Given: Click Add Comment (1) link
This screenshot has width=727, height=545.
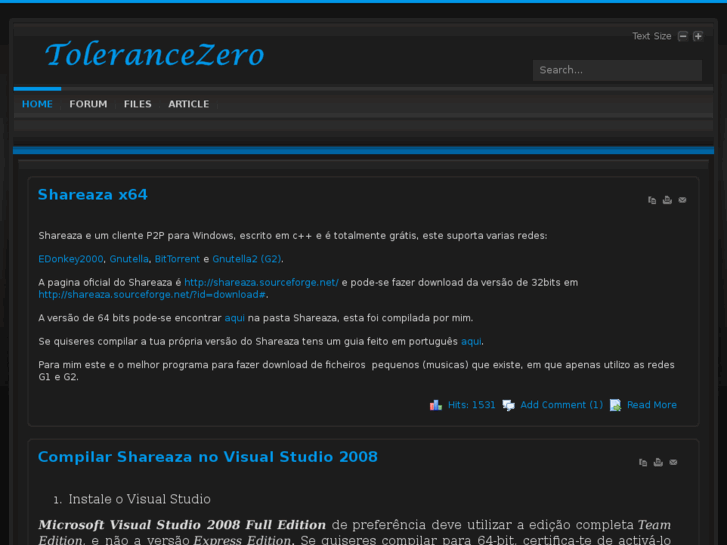Looking at the screenshot, I should (x=561, y=405).
